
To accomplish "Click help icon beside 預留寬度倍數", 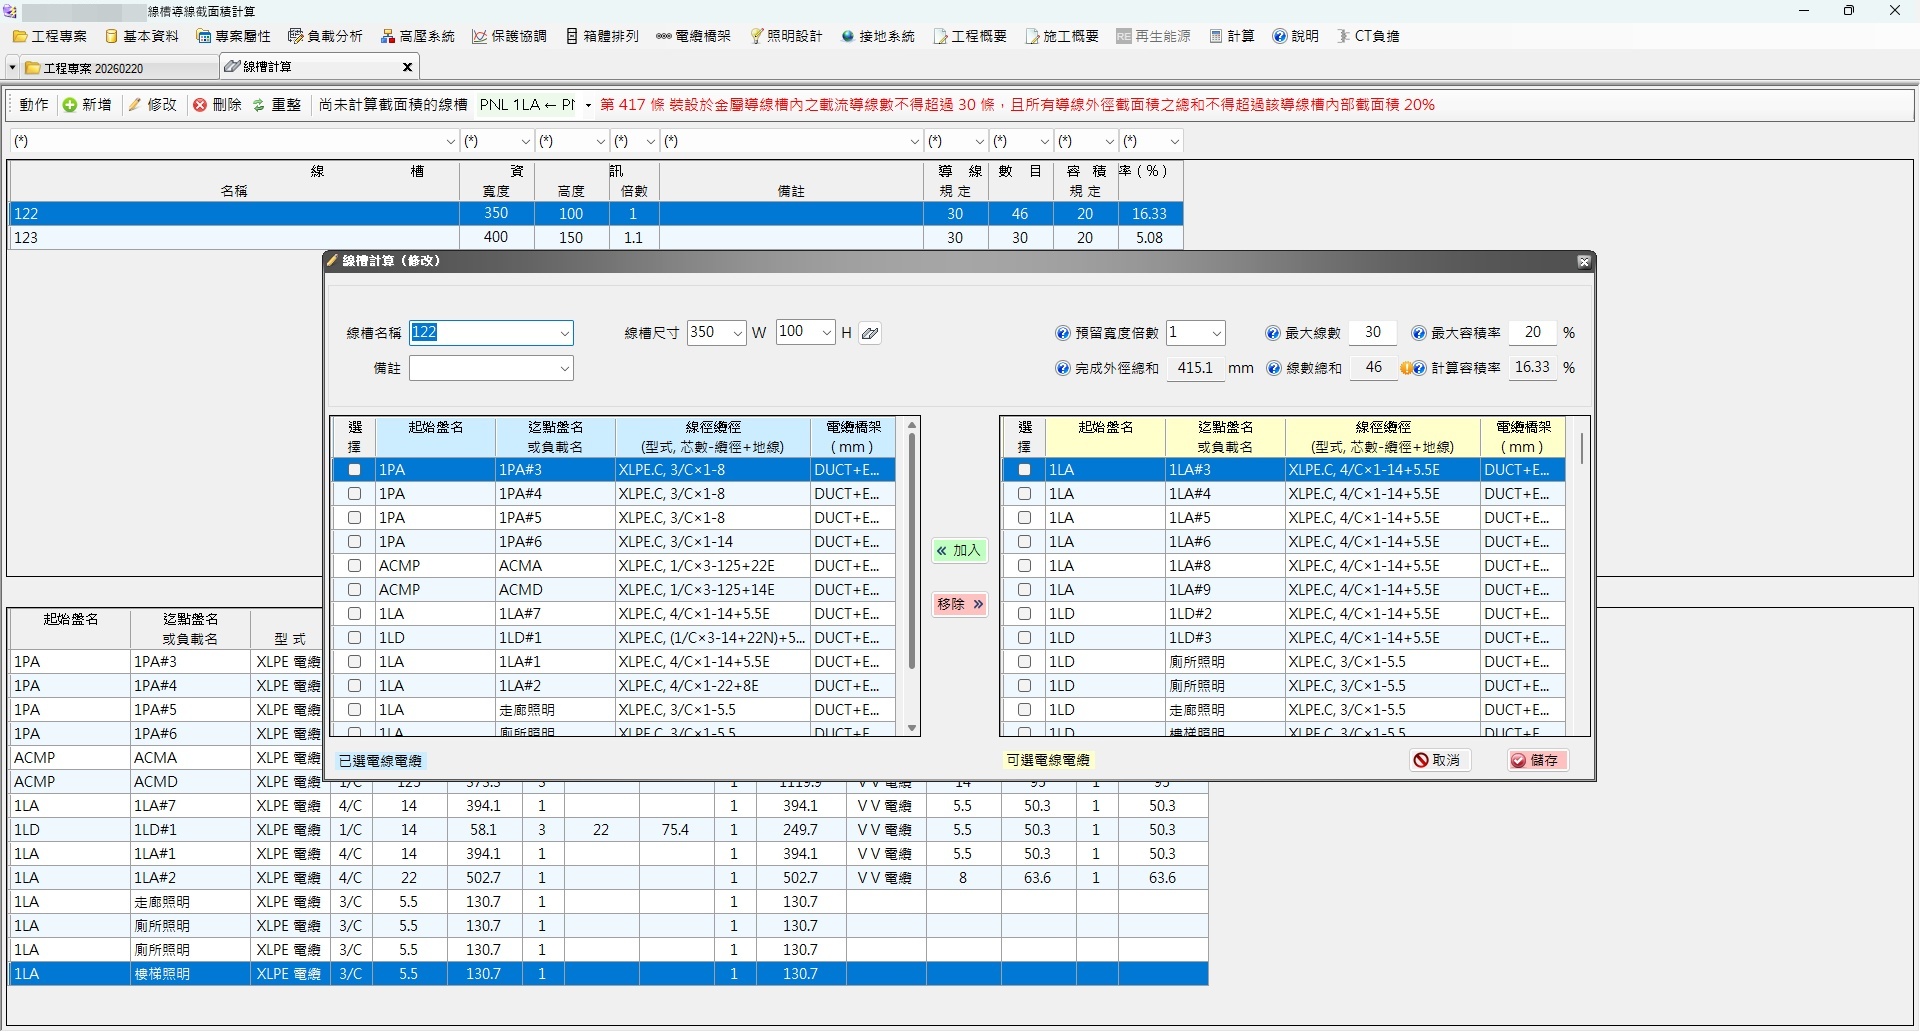I will (x=1063, y=333).
